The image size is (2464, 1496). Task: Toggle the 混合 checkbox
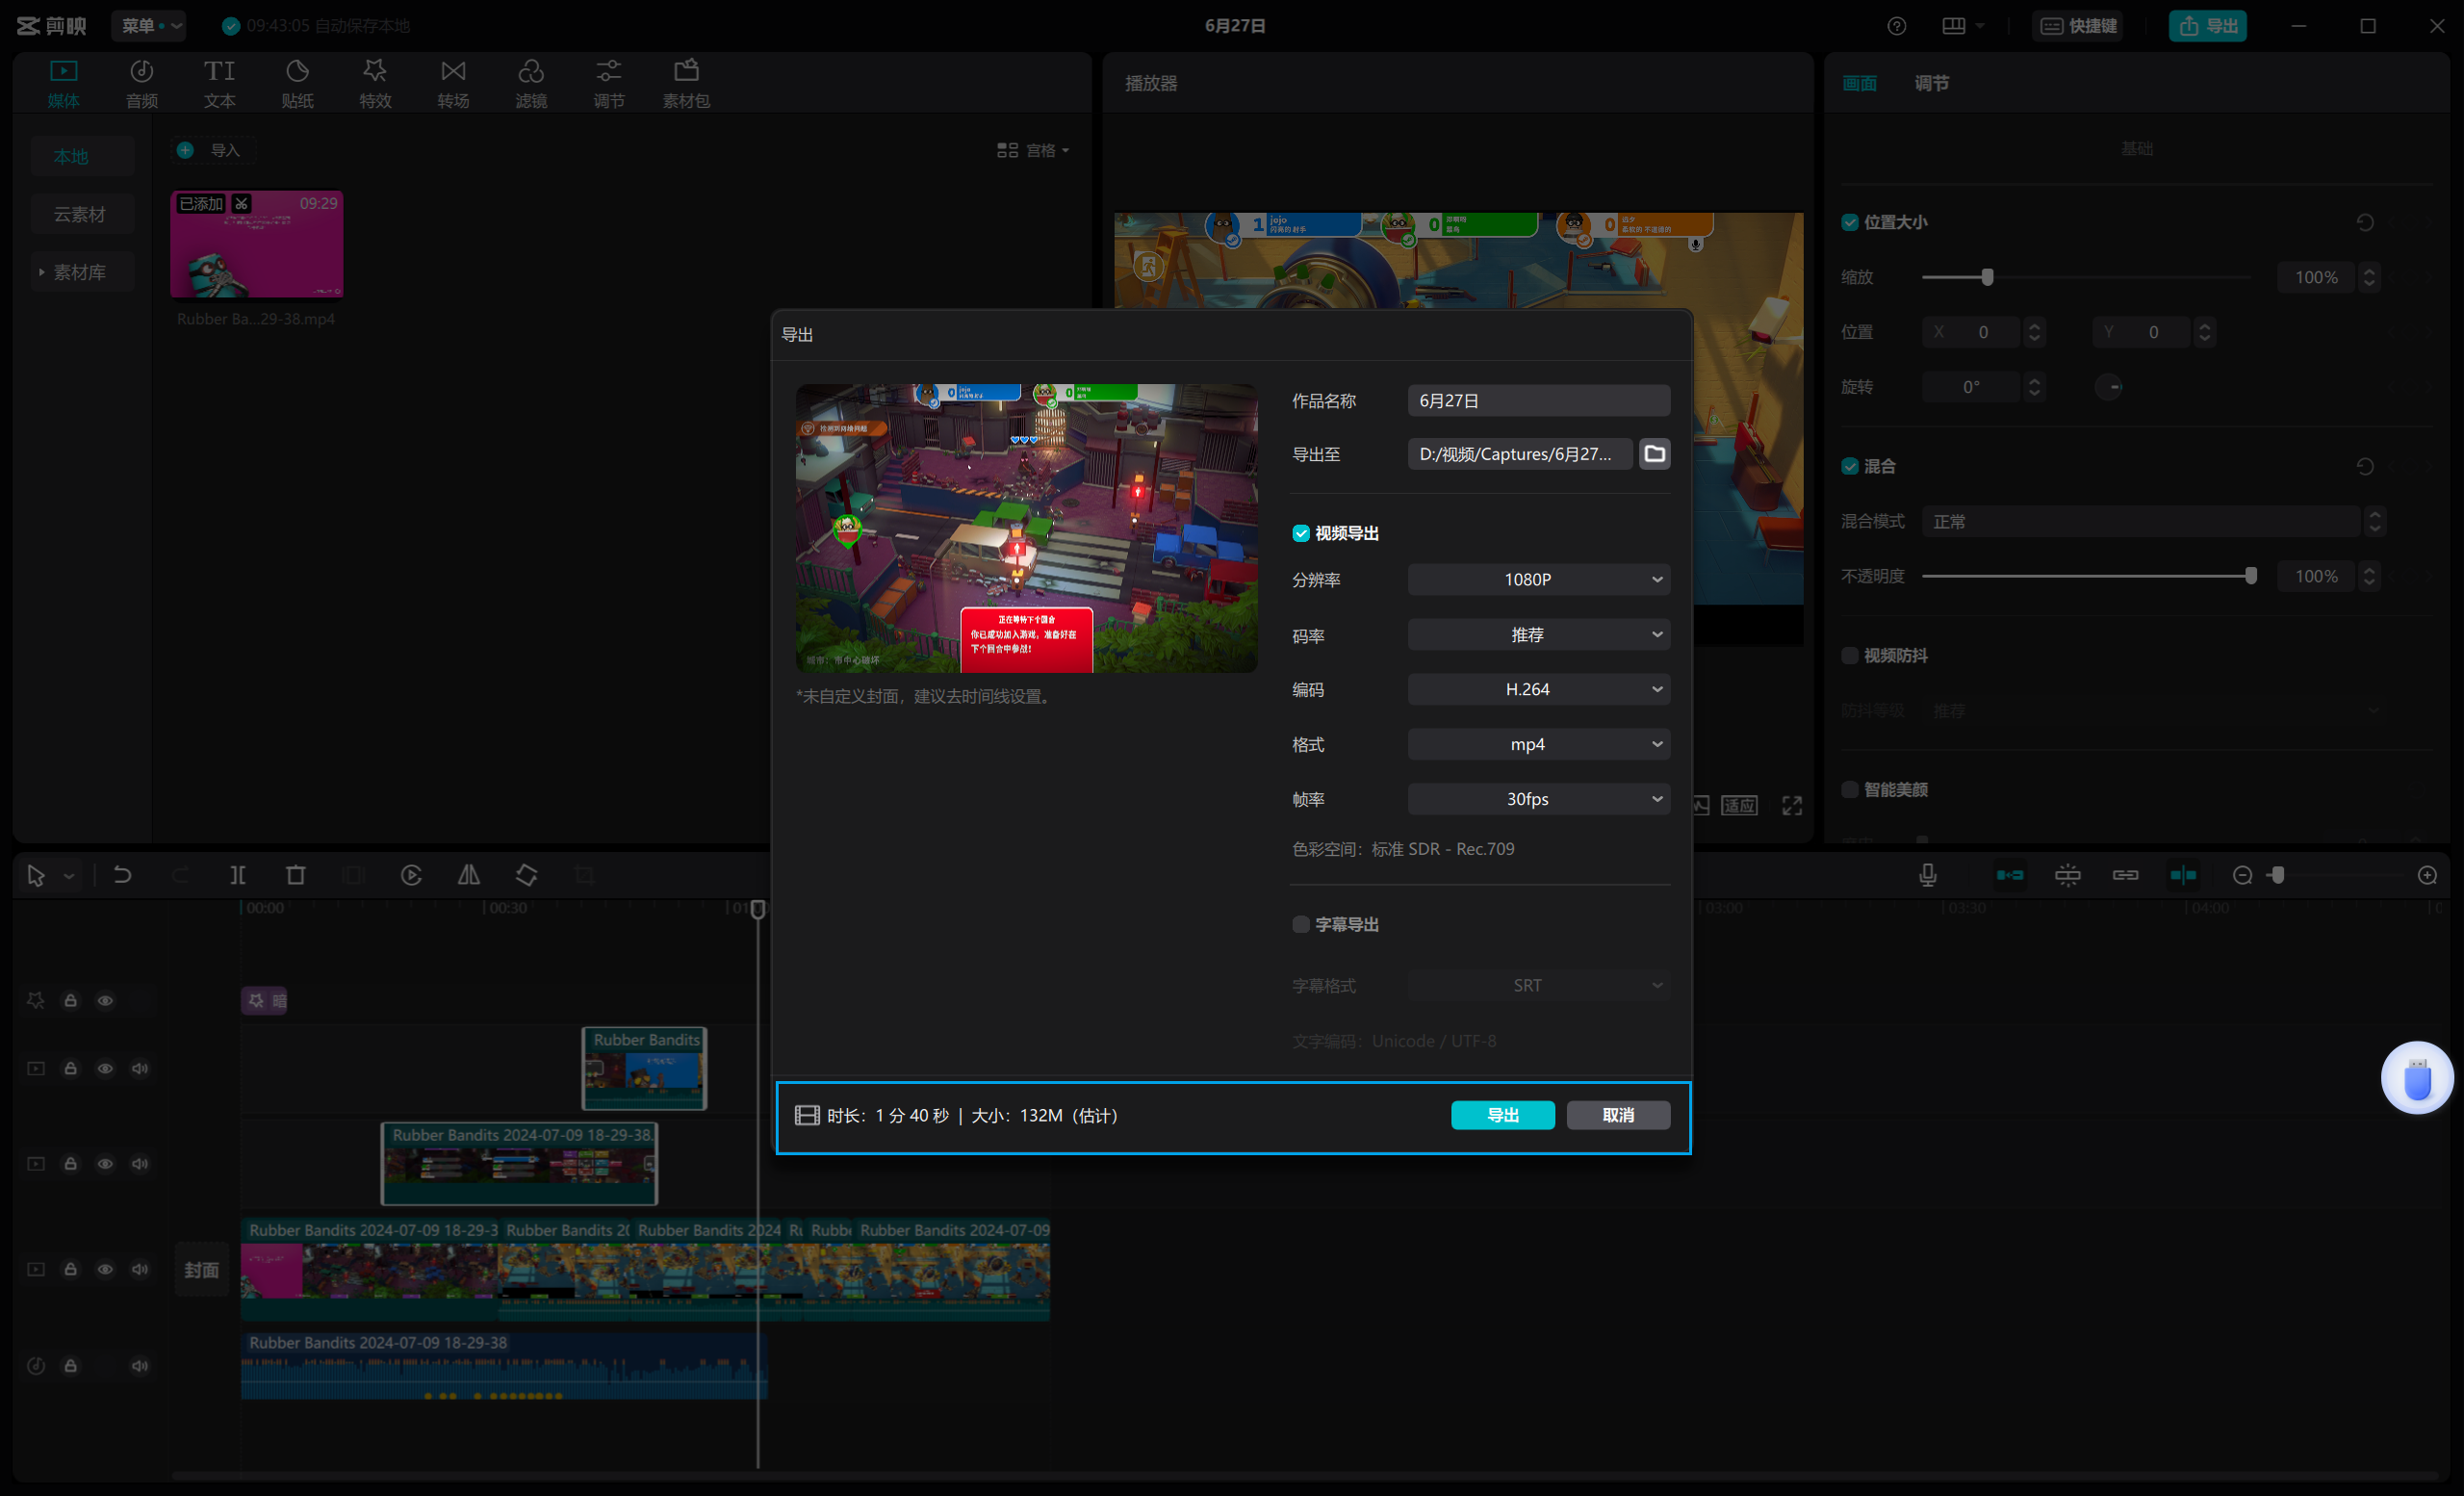pyautogui.click(x=1850, y=466)
